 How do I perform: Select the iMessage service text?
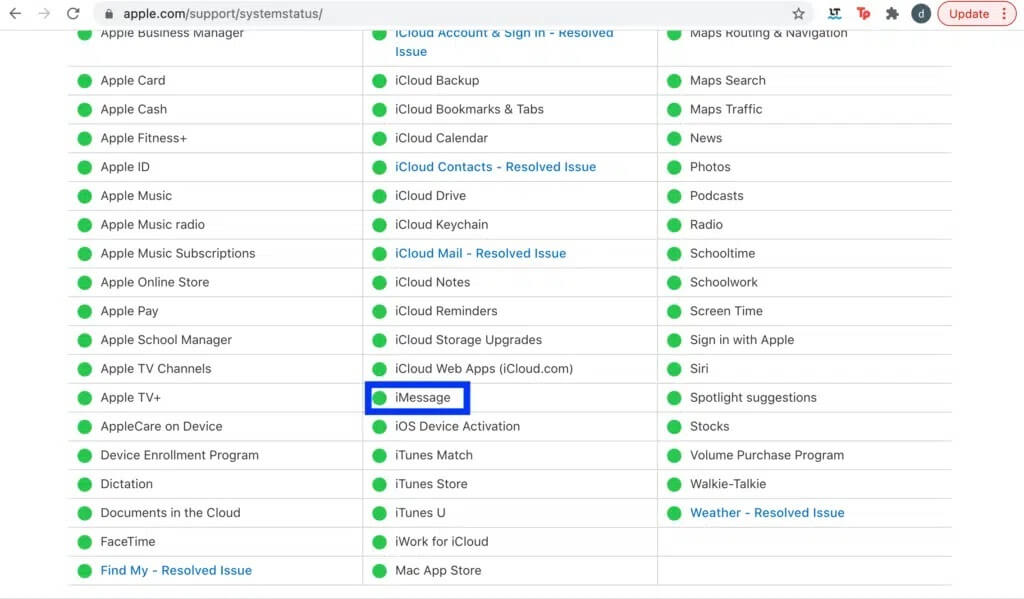[423, 397]
